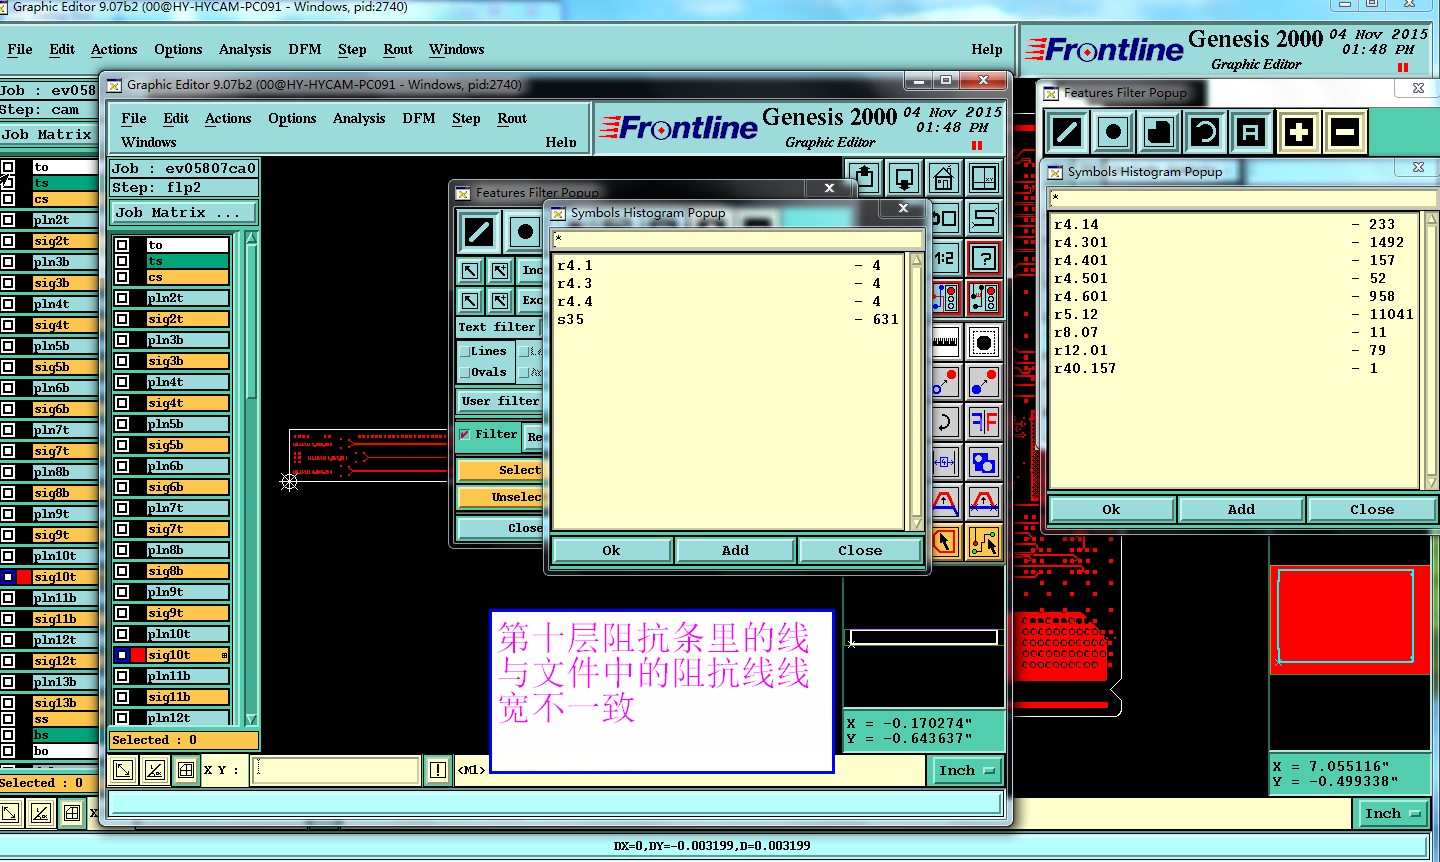
Task: Click the User filter button
Action: pyautogui.click(x=500, y=401)
